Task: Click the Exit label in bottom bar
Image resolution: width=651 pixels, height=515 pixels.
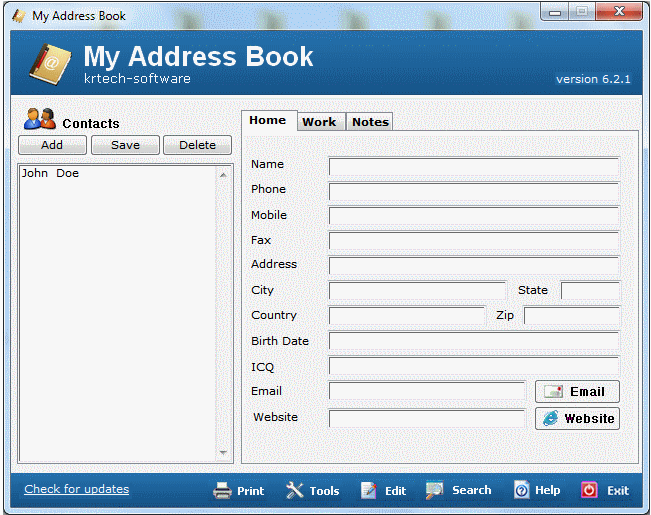Action: point(618,491)
